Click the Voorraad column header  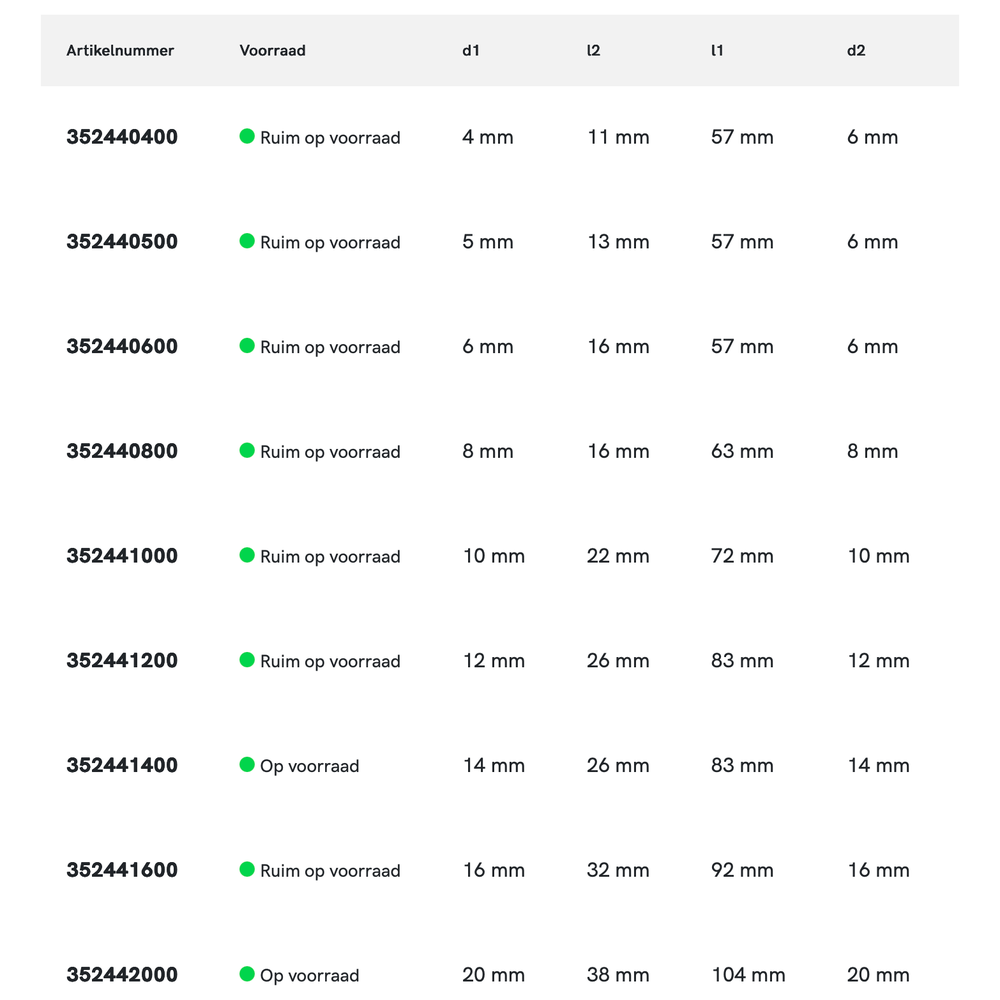click(272, 50)
